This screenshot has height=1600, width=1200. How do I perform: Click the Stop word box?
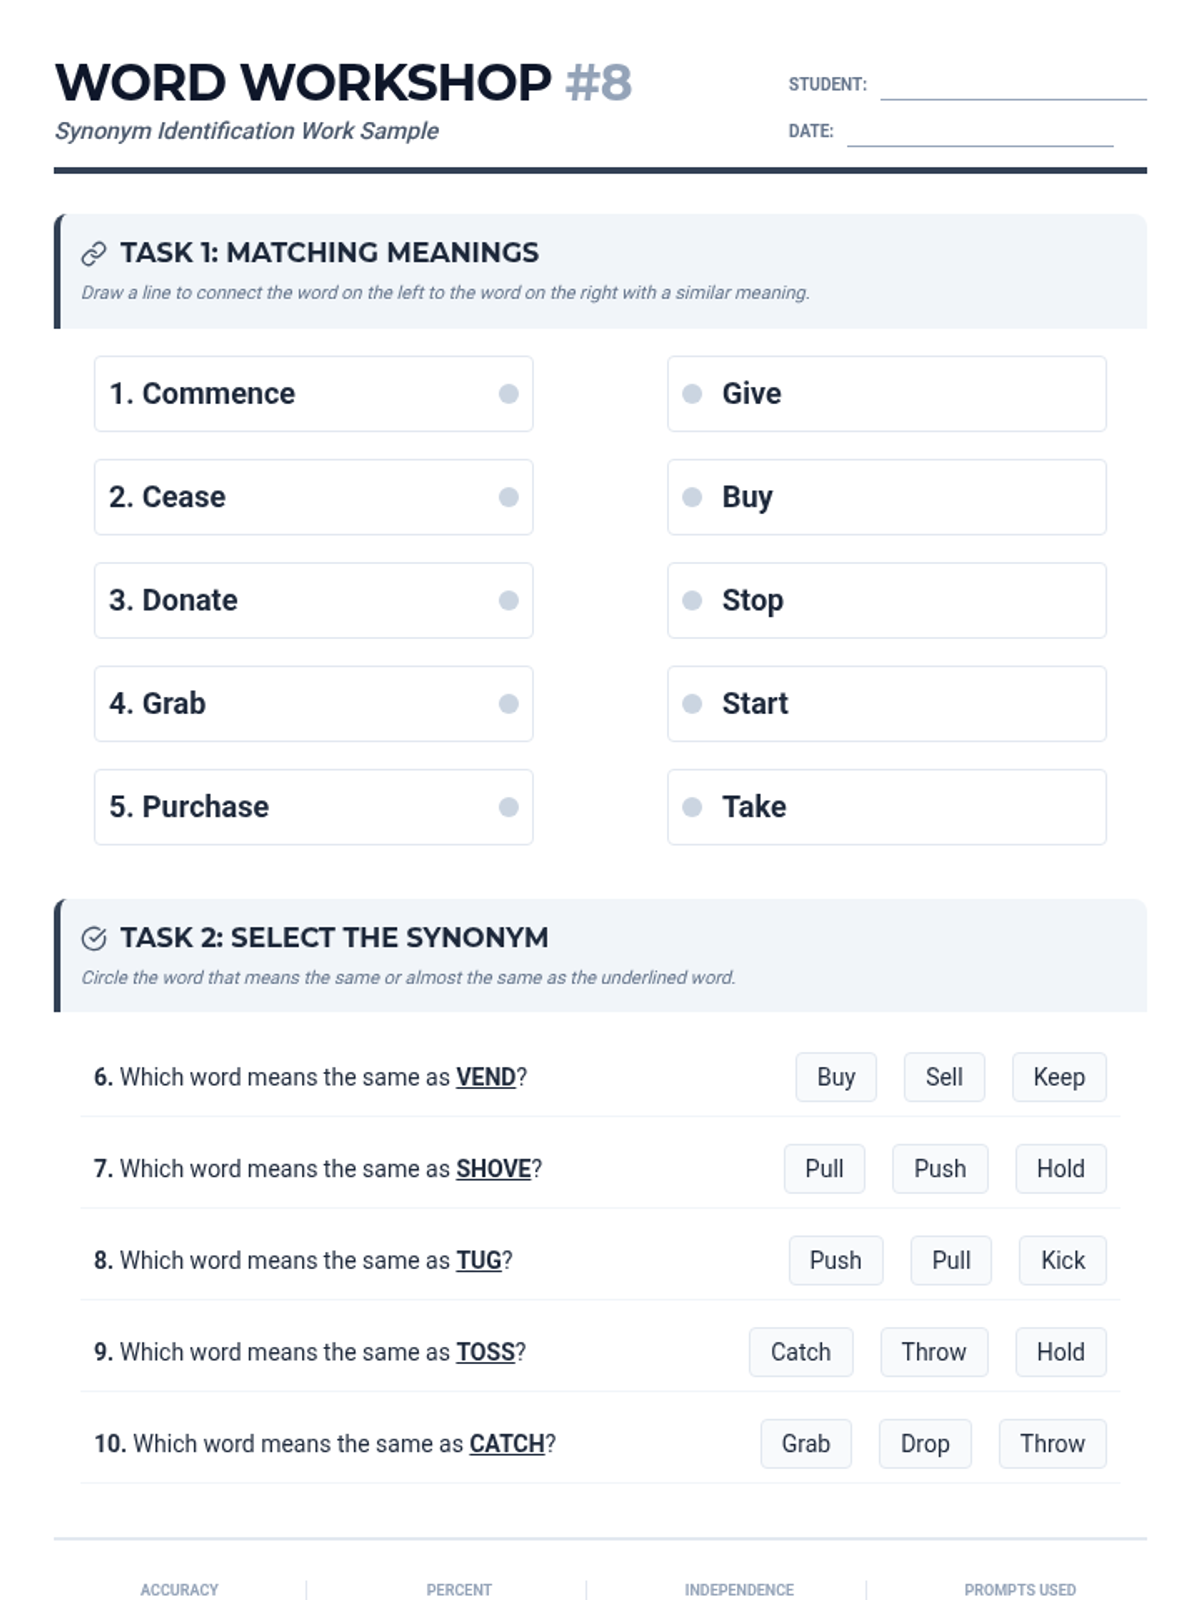point(886,601)
